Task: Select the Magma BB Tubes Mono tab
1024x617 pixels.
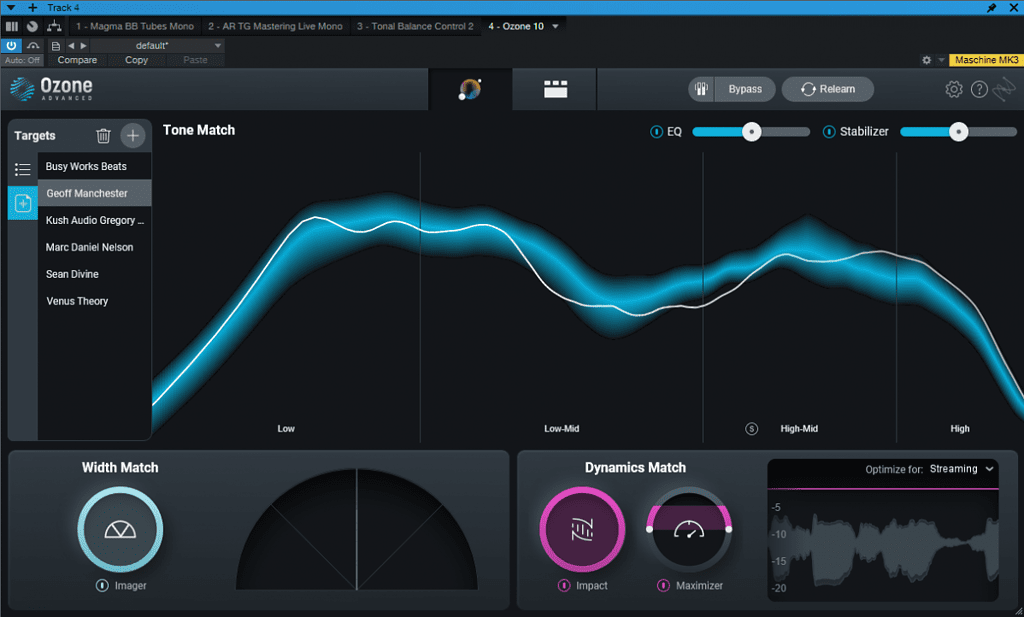Action: click(136, 26)
